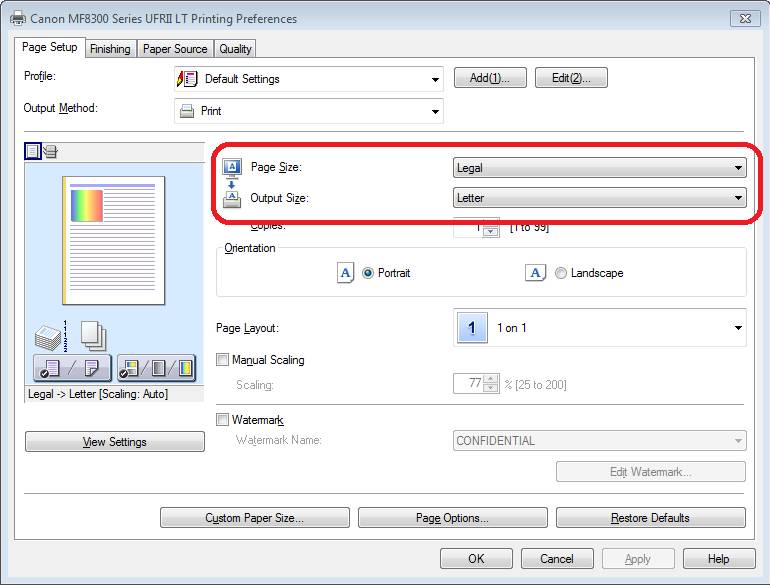
Task: Close the Printing Preferences window
Action: pyautogui.click(x=745, y=19)
